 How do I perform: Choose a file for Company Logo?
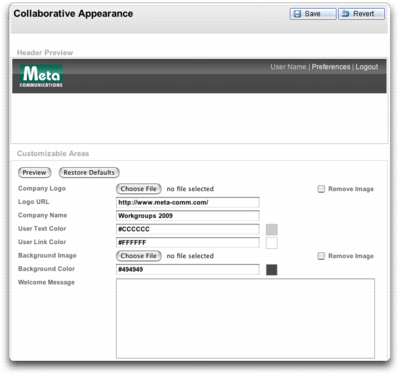139,189
